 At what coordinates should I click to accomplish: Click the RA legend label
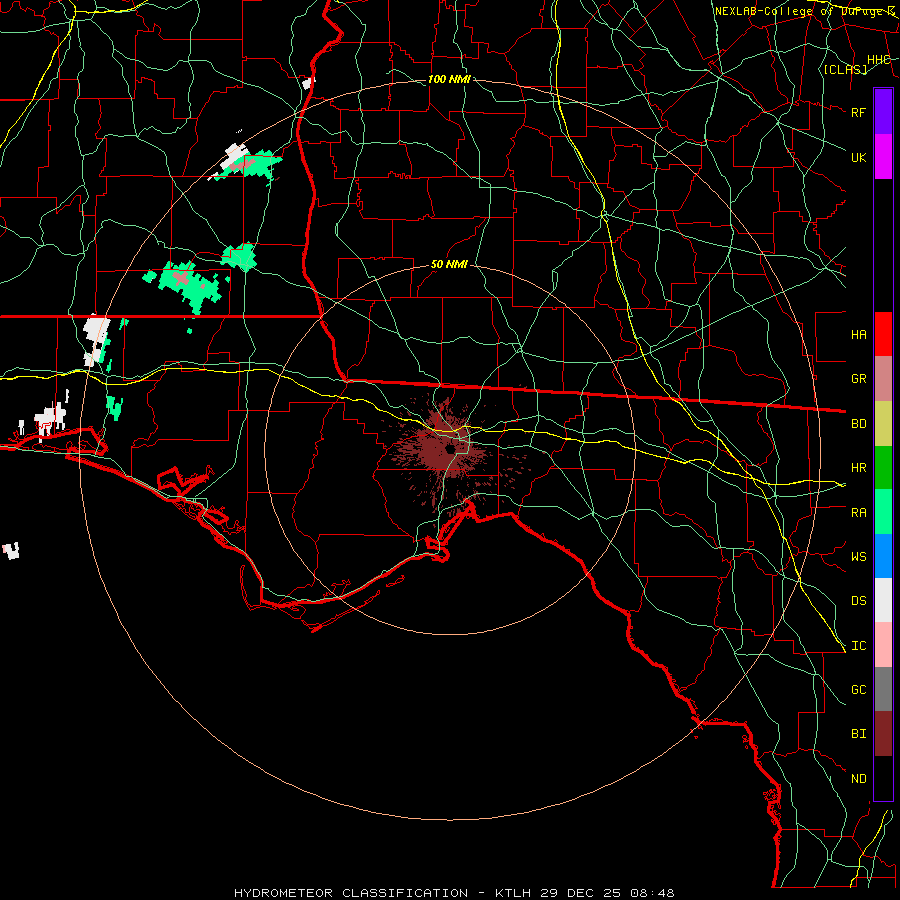pyautogui.click(x=858, y=513)
